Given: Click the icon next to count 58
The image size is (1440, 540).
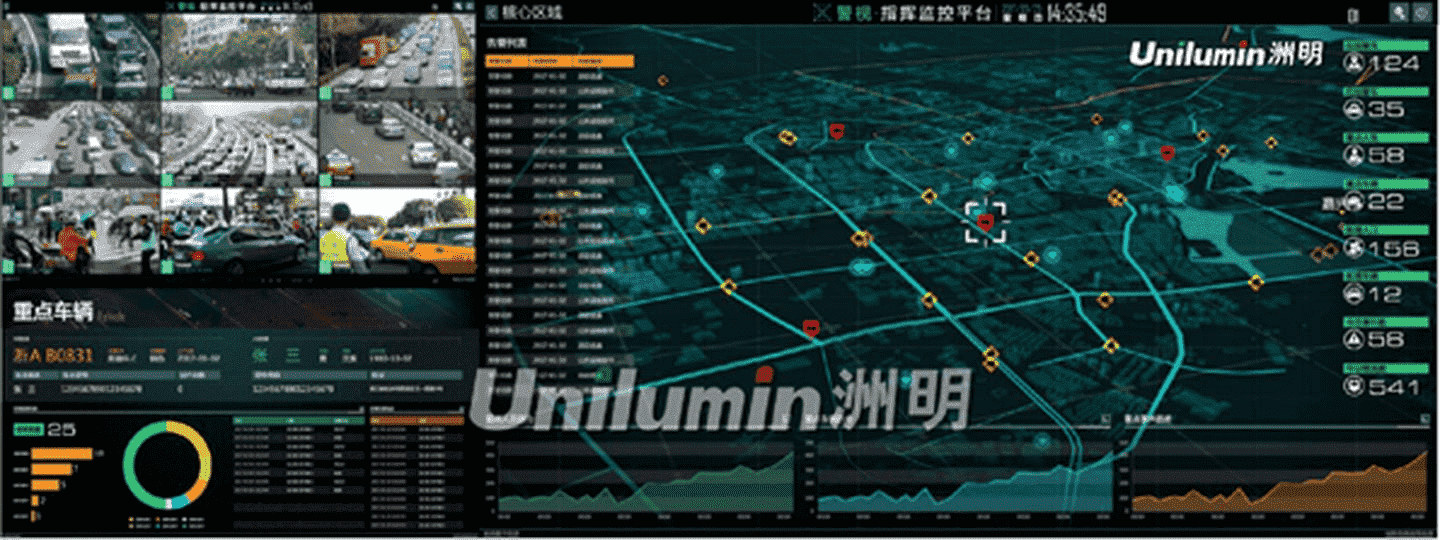Looking at the screenshot, I should pos(1355,156).
